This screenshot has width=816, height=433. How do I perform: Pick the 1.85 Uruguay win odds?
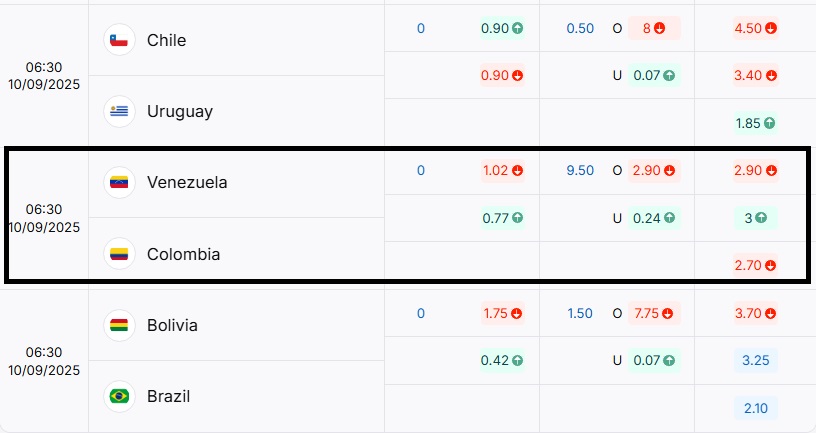coord(755,124)
